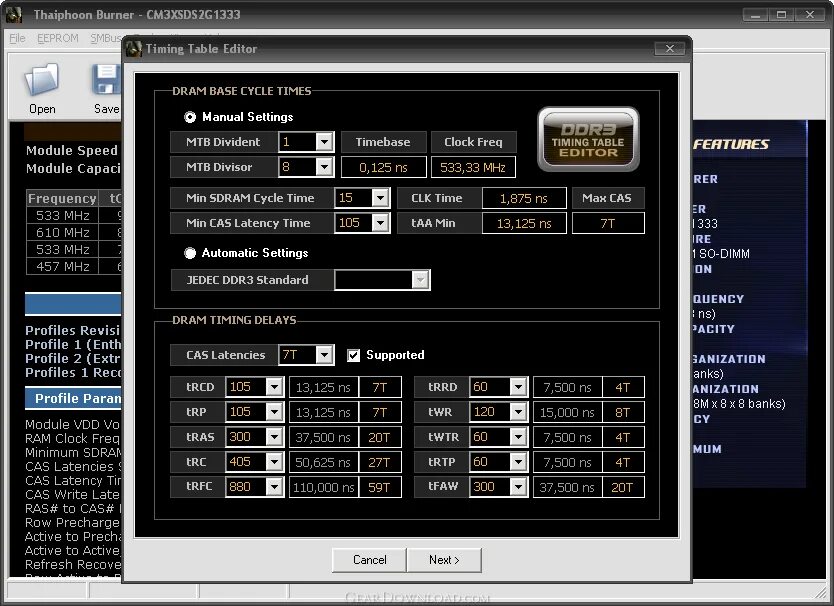834x606 pixels.
Task: Open the EEPROM menu
Action: [57, 38]
